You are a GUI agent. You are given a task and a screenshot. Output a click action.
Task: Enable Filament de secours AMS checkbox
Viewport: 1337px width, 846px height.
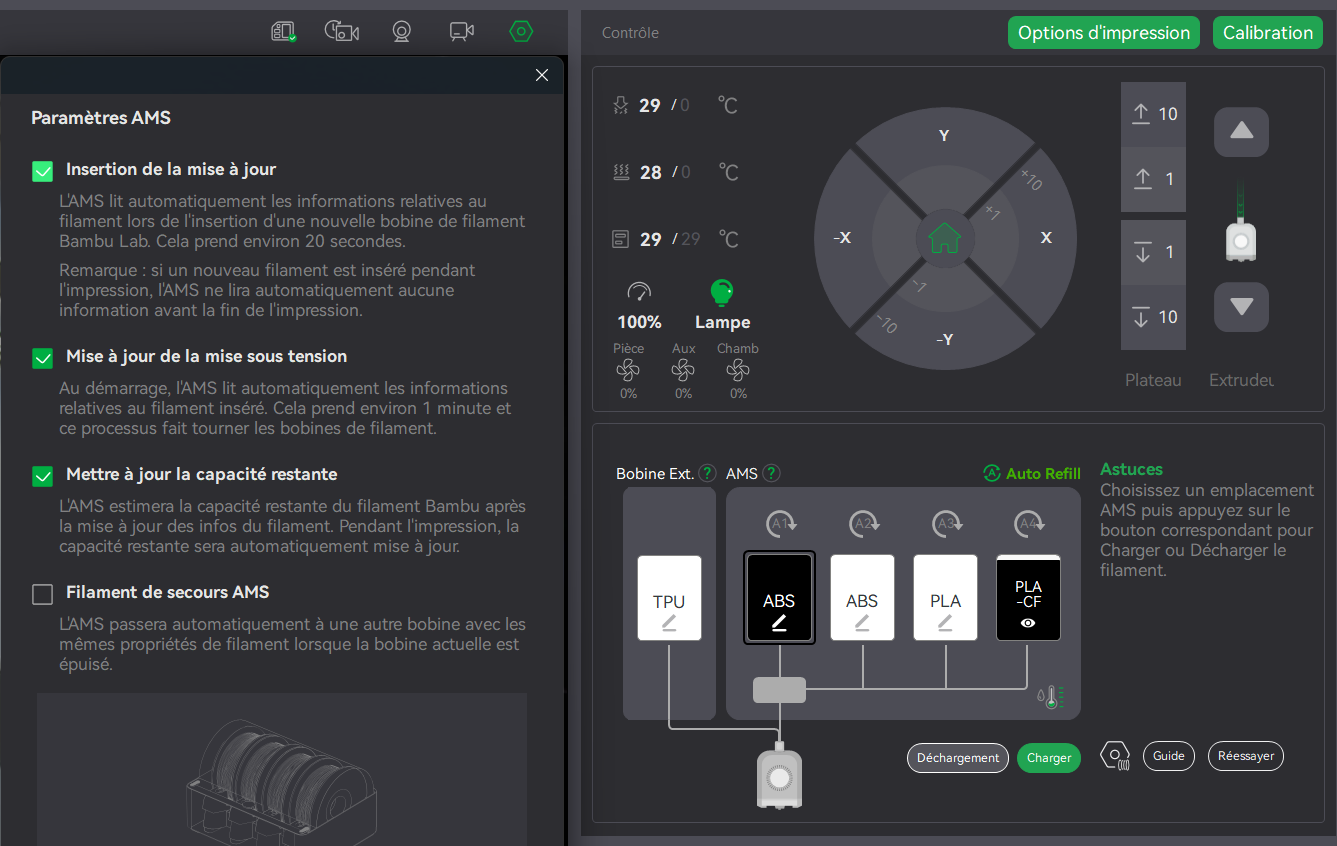42,594
